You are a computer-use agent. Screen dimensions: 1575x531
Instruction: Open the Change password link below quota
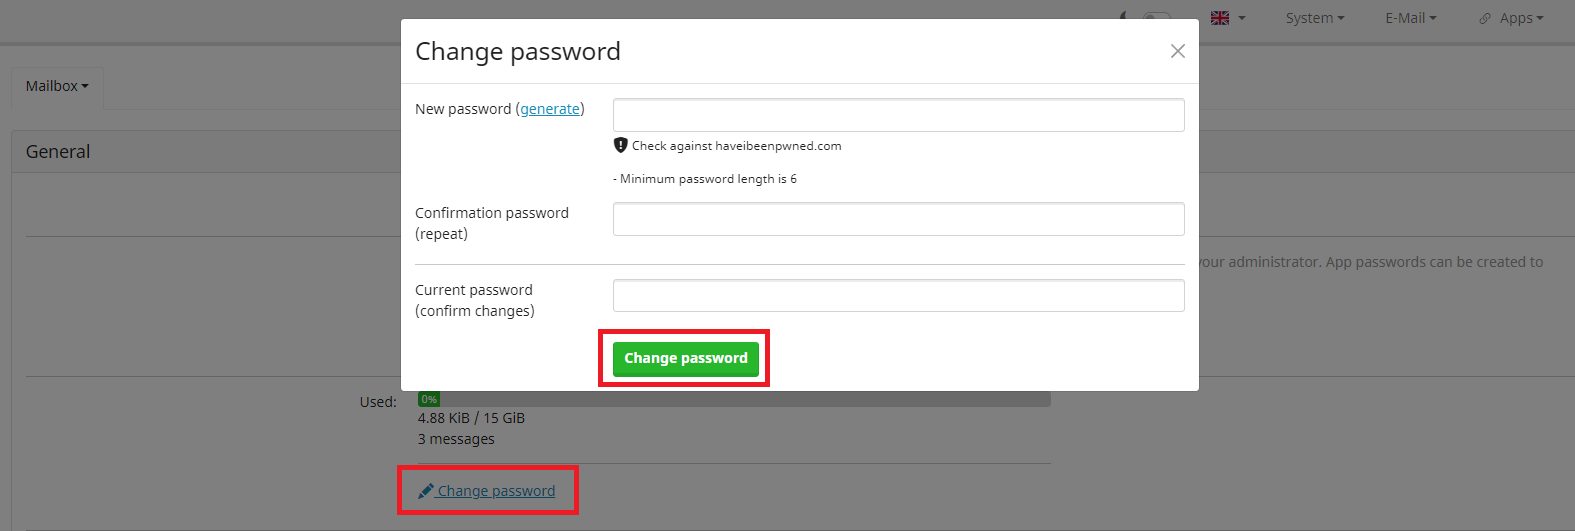pos(496,491)
